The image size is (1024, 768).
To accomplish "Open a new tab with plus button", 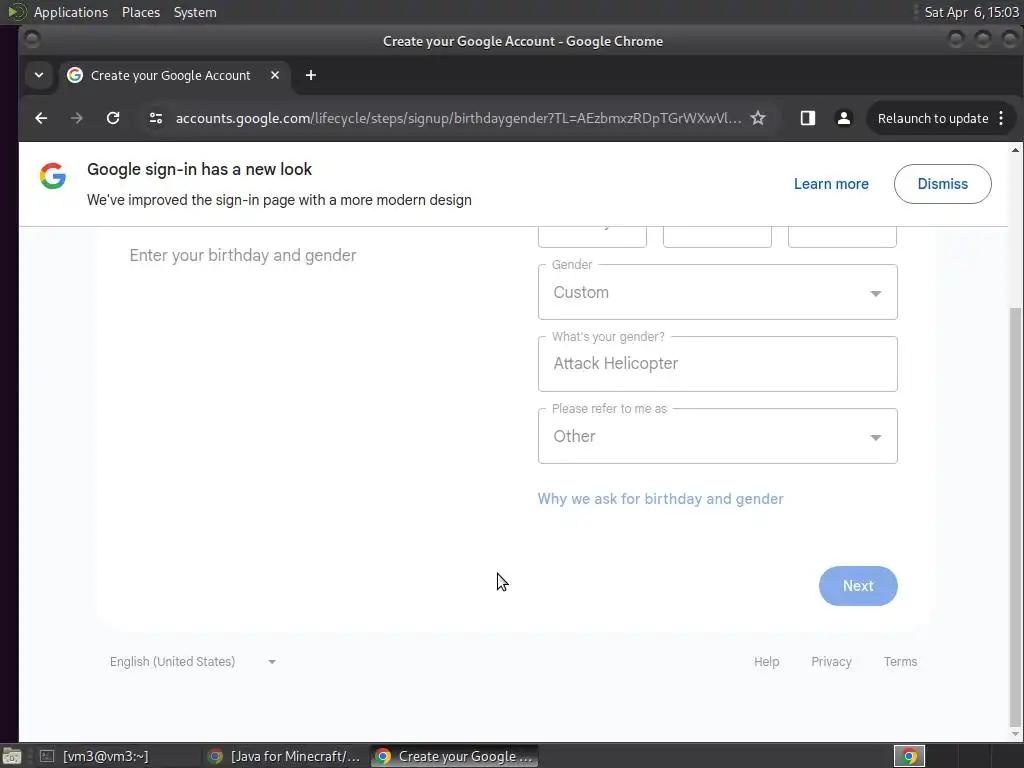I will click(x=311, y=75).
